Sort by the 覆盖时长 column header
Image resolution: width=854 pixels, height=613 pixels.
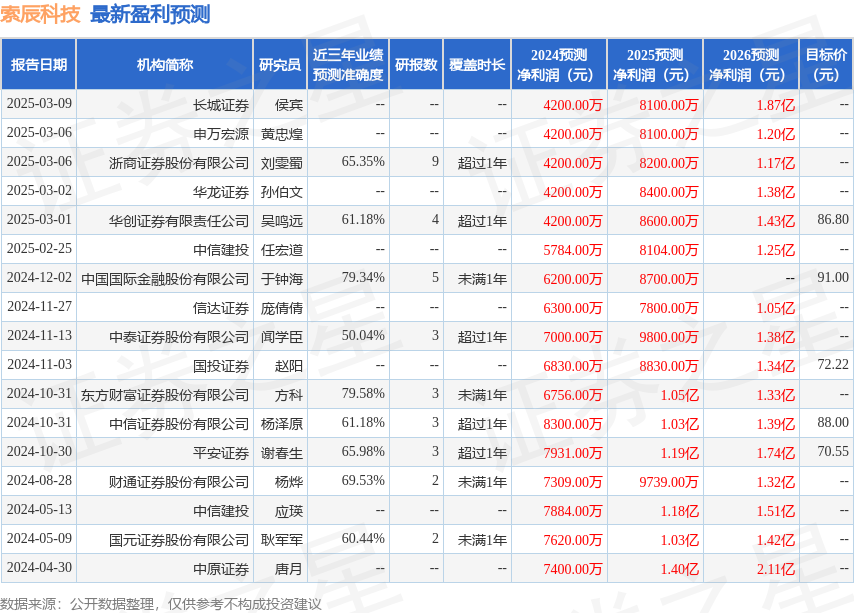(x=477, y=65)
